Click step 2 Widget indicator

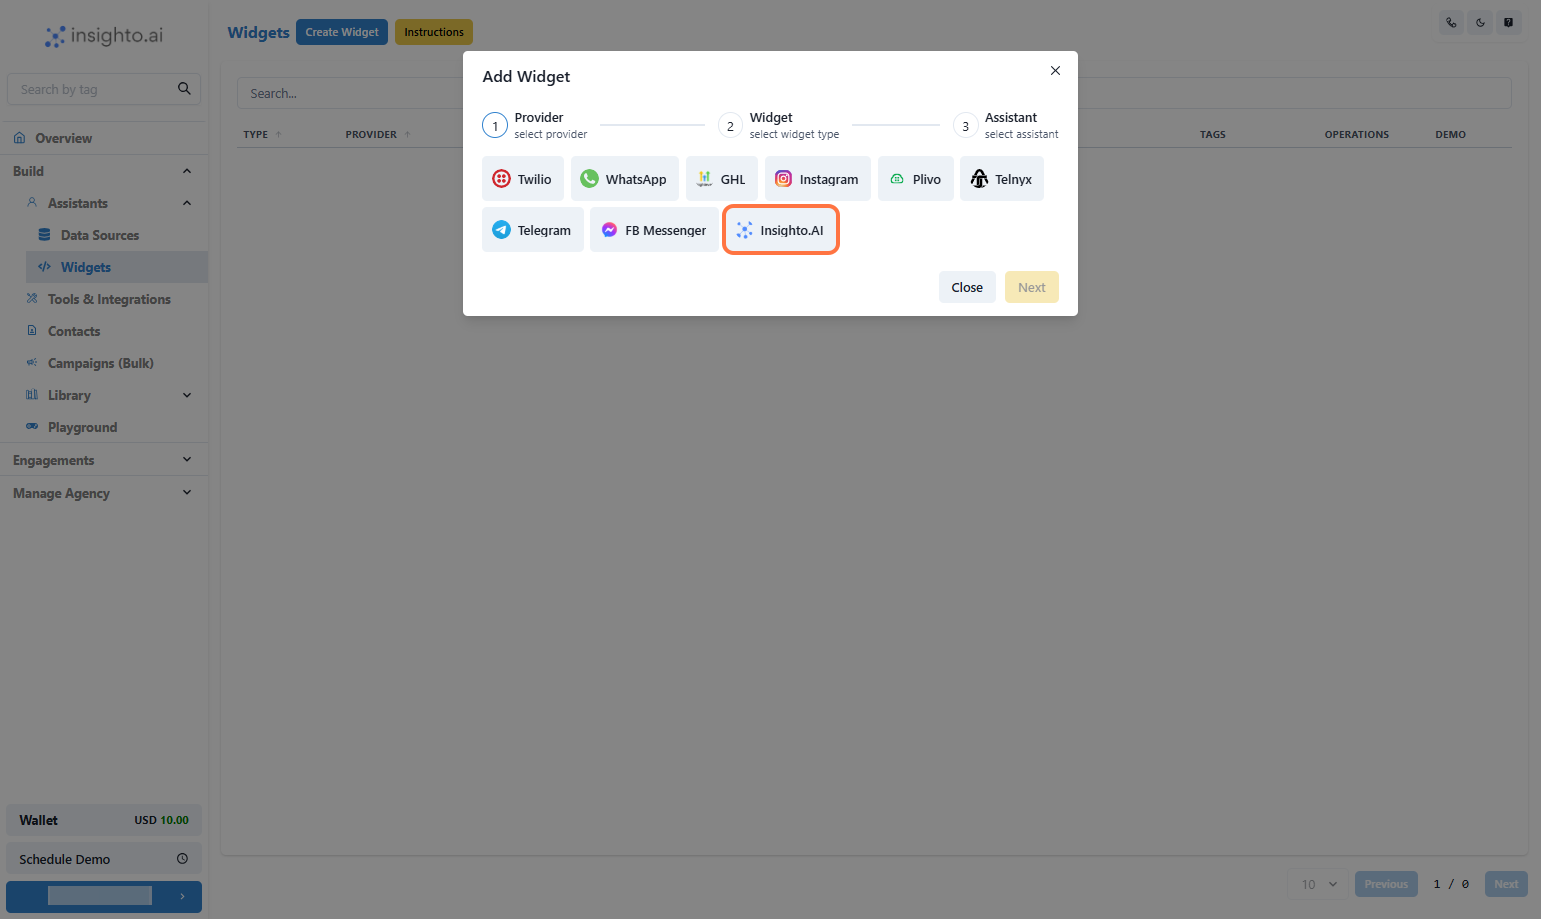tap(730, 126)
